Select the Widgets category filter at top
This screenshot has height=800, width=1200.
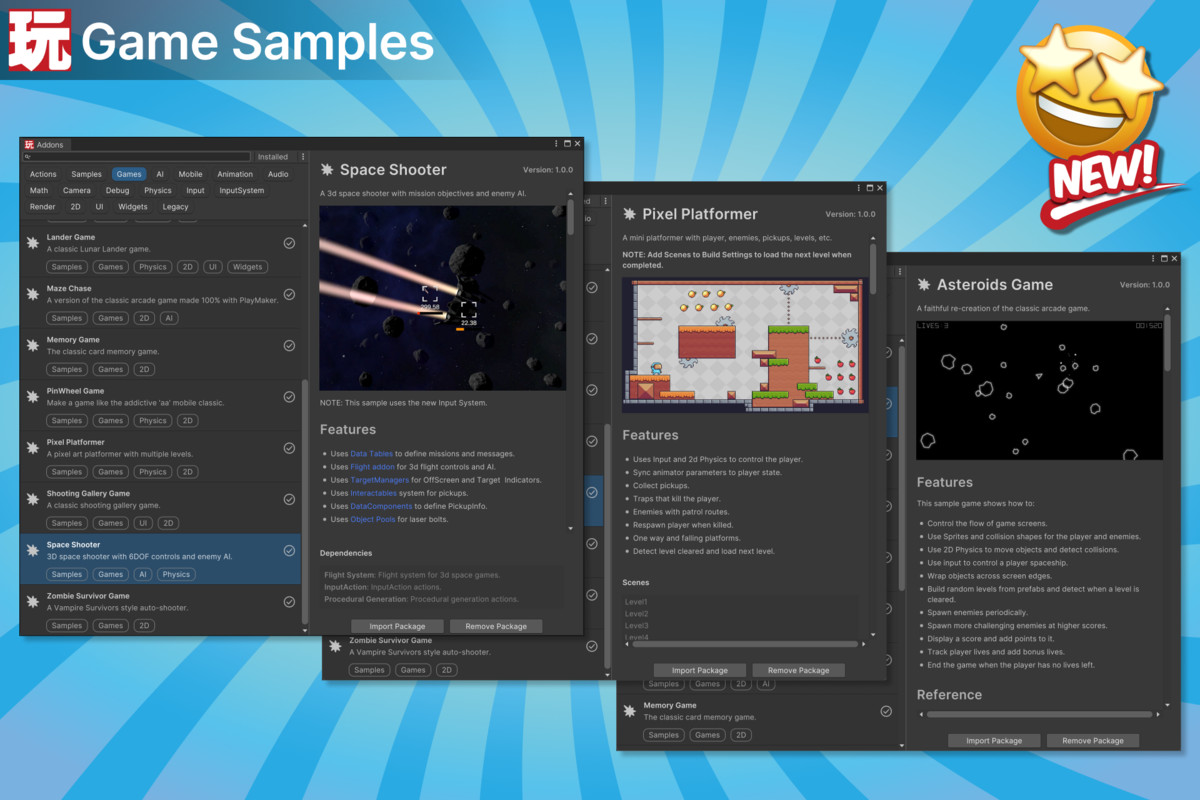133,207
